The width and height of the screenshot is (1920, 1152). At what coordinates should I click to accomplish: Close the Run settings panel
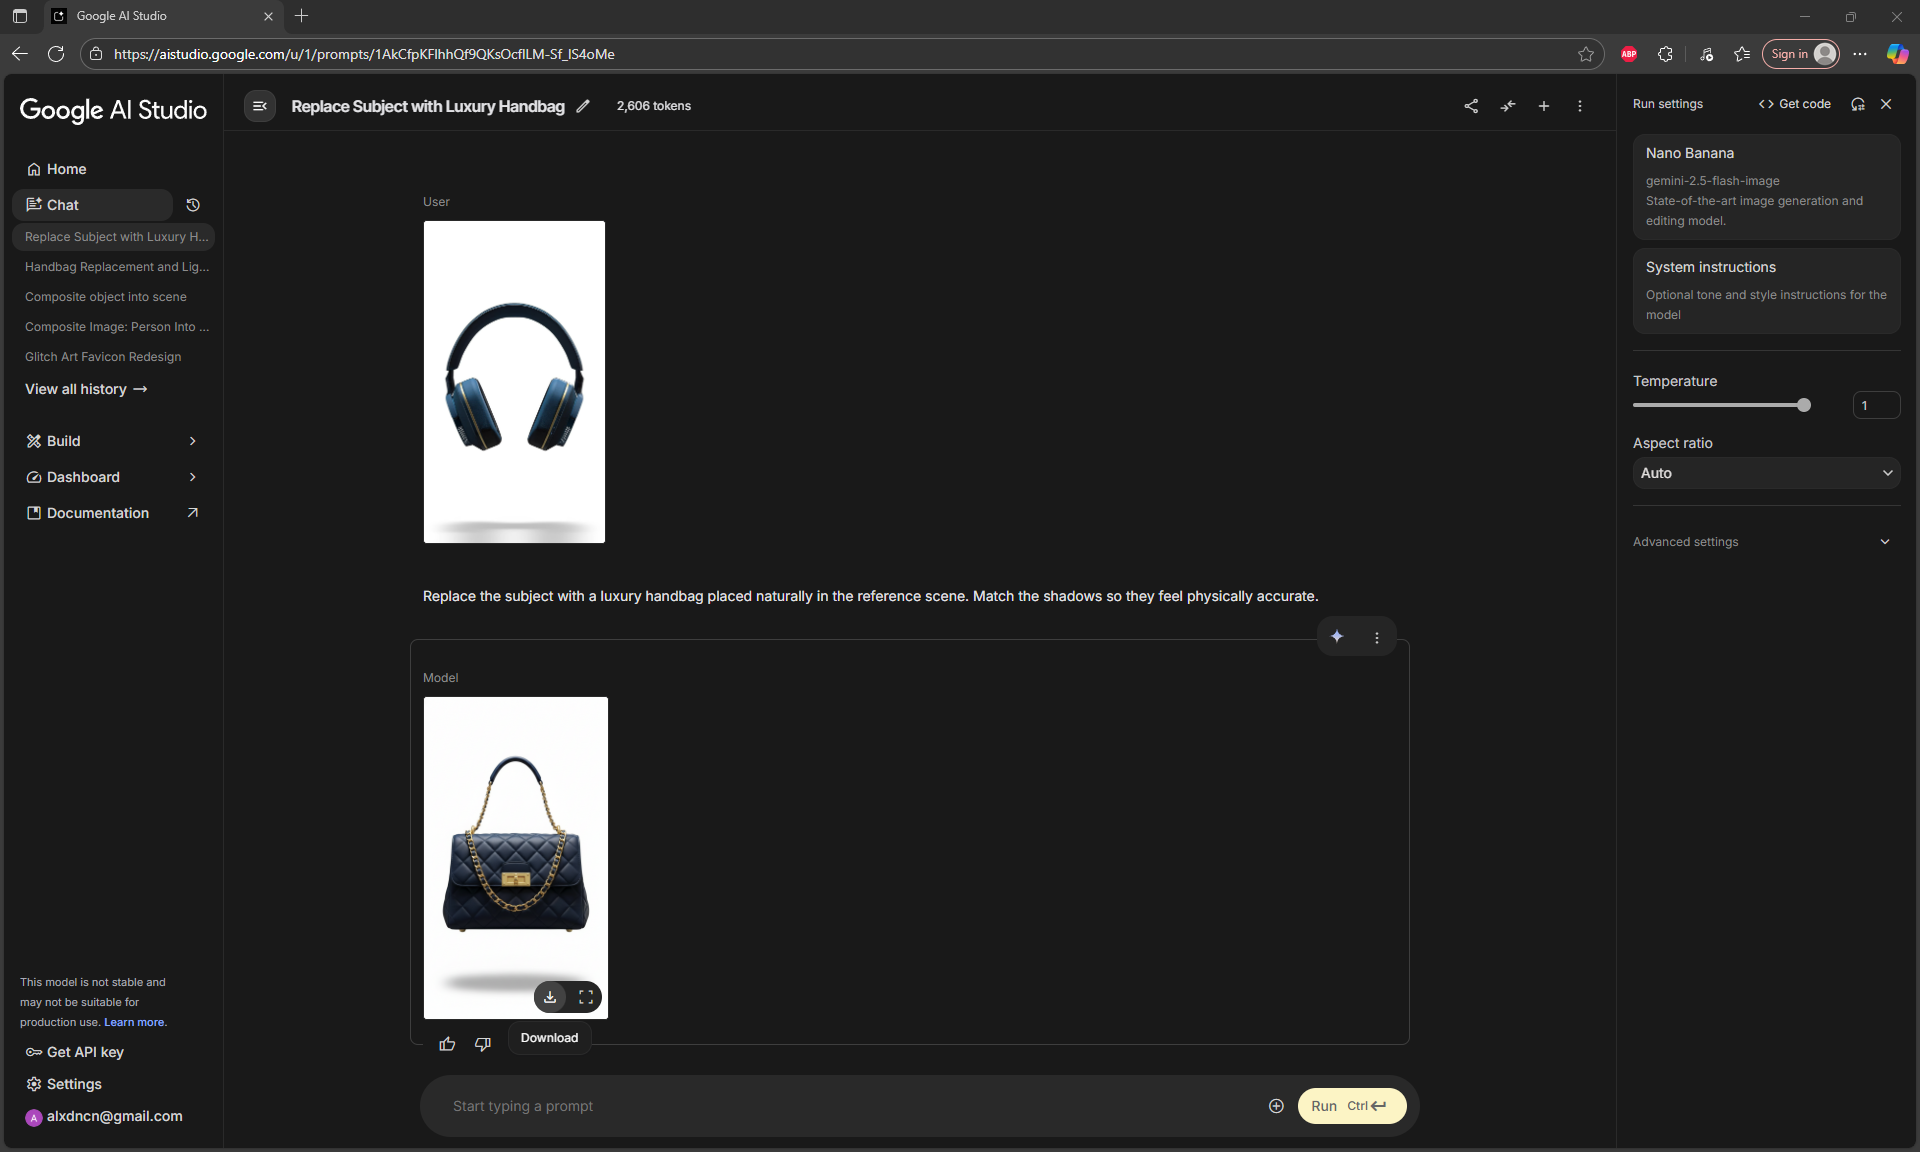coord(1886,104)
